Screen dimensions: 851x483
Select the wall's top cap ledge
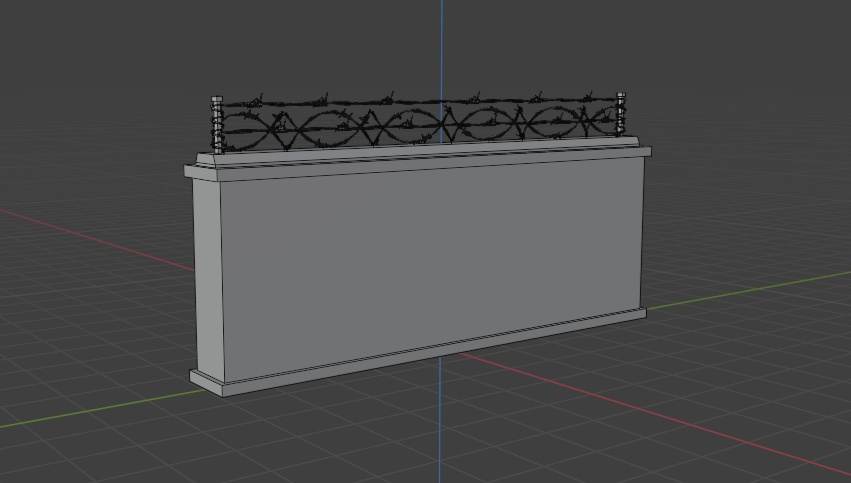[x=418, y=158]
